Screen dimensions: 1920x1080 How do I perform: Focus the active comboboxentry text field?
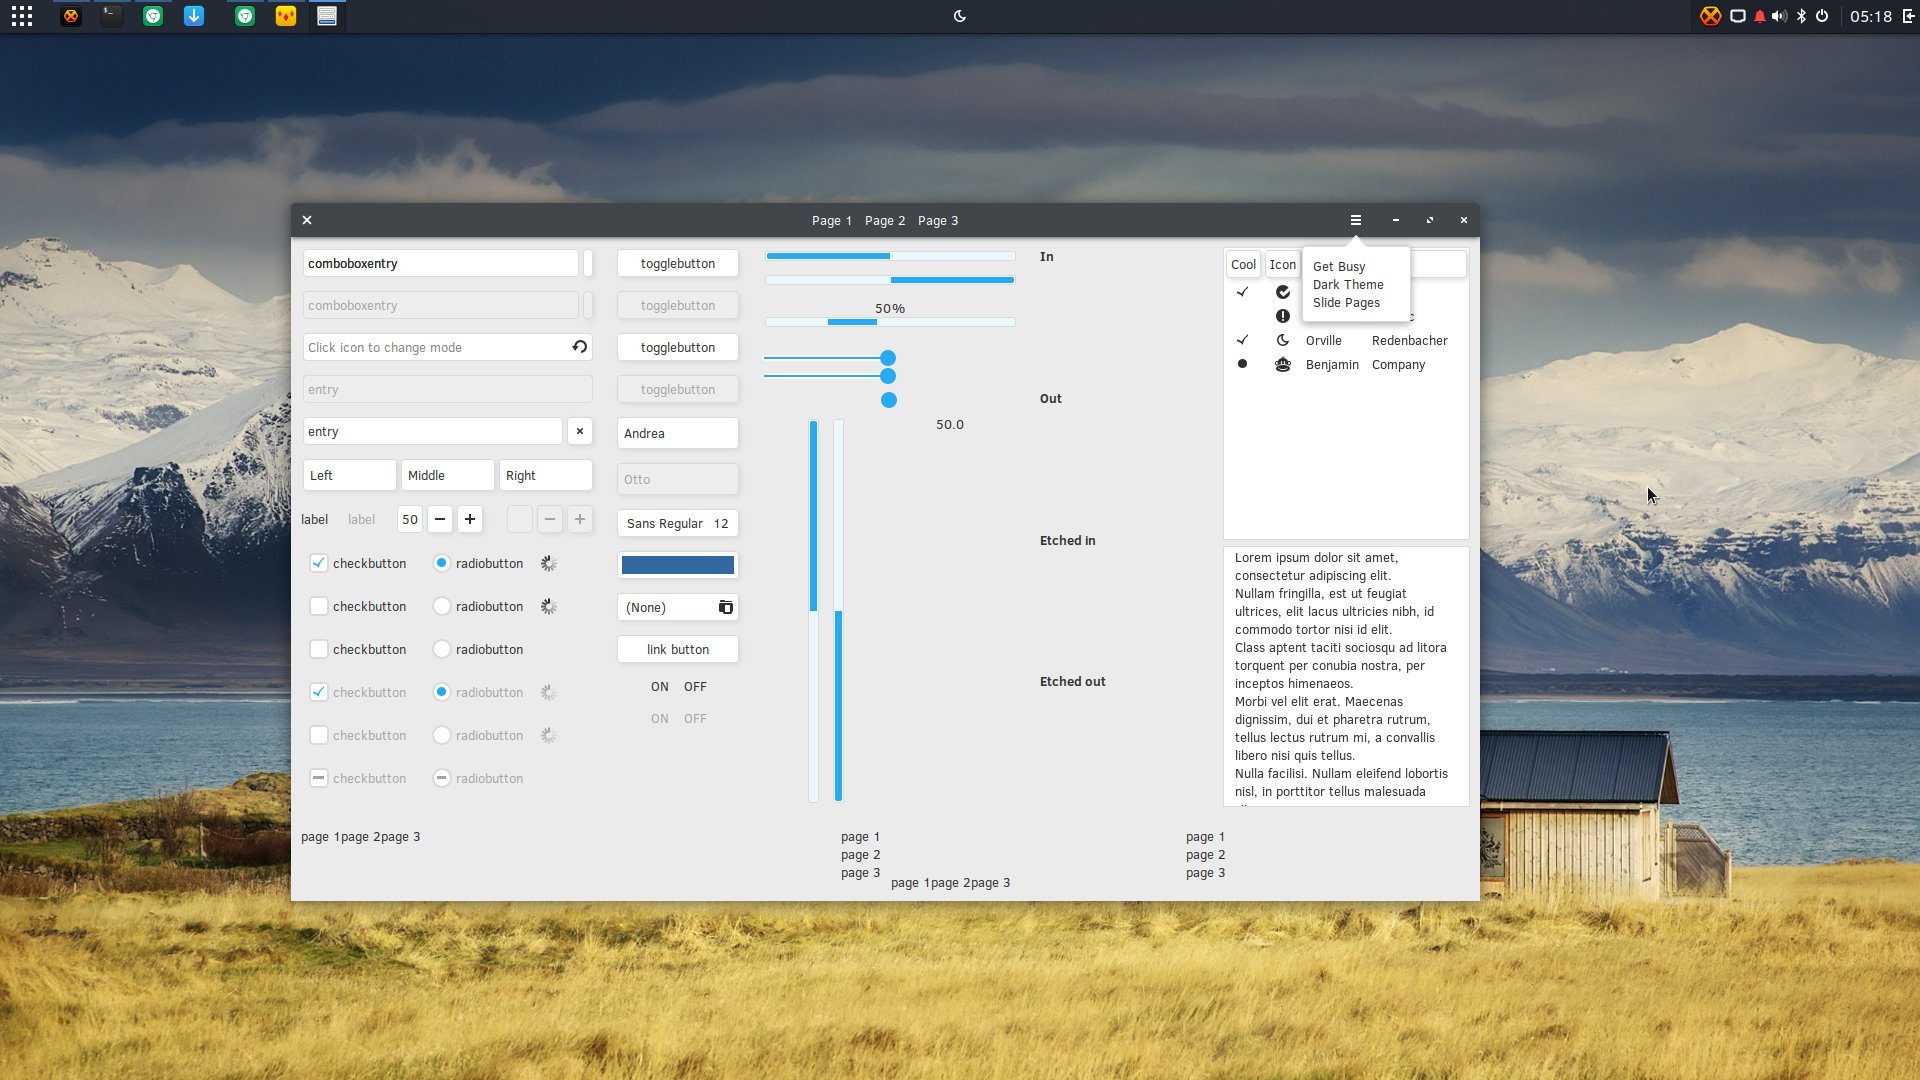tap(440, 263)
